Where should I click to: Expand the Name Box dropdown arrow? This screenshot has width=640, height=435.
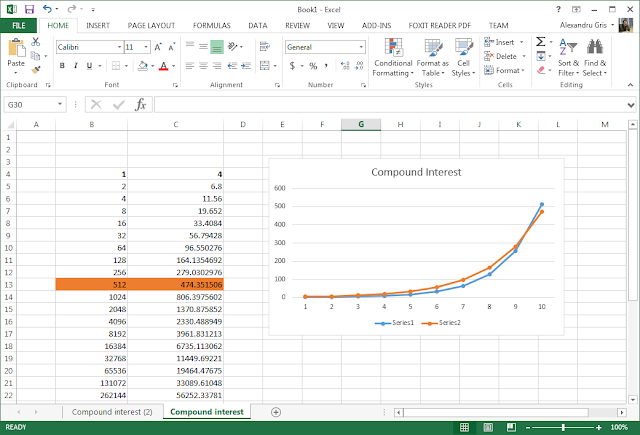pos(61,104)
